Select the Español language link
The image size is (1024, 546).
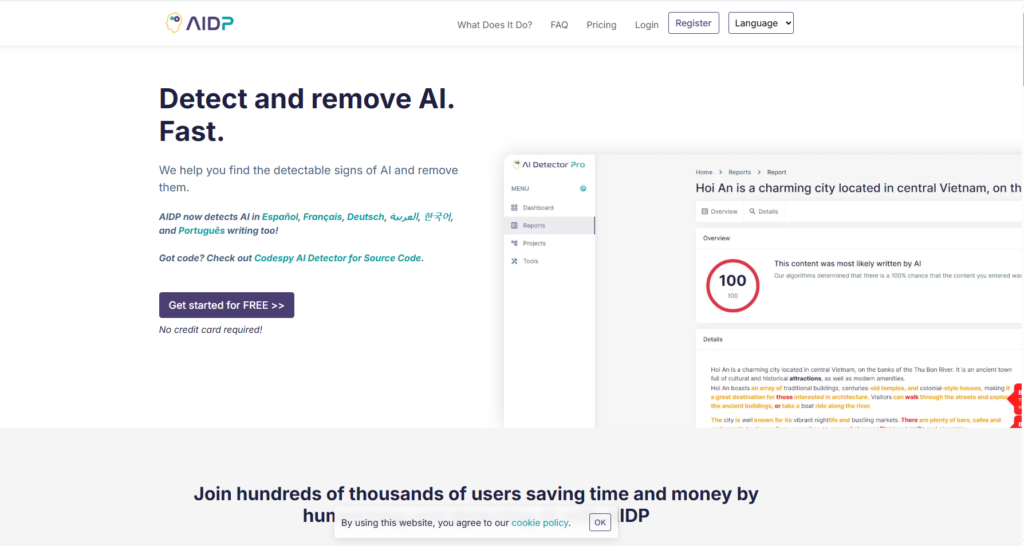tap(280, 217)
